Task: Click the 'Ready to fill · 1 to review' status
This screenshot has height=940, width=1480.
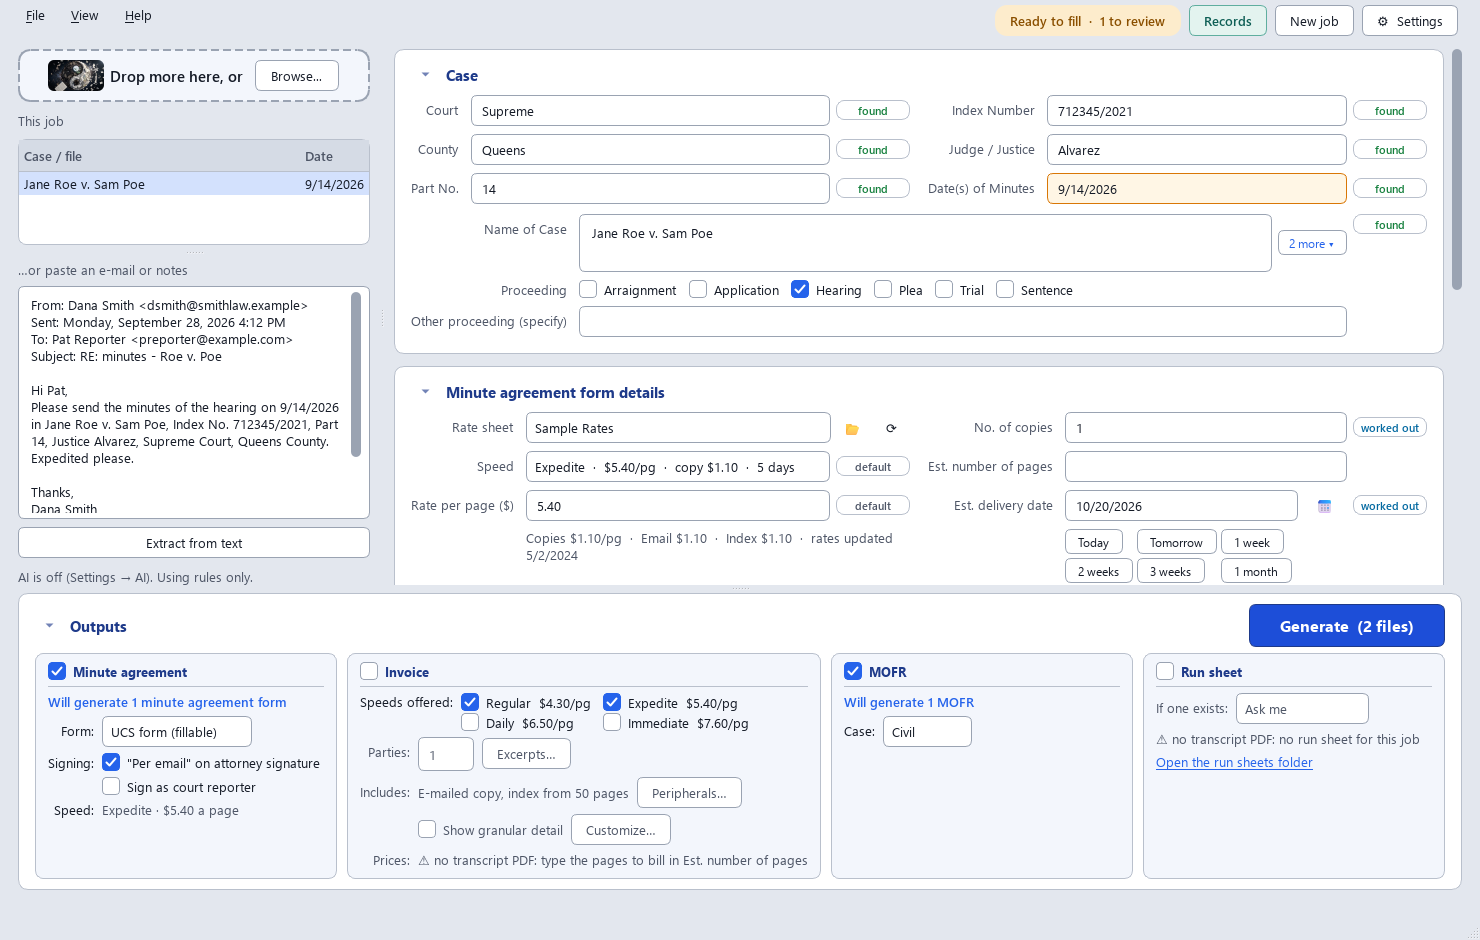Action: click(1088, 21)
